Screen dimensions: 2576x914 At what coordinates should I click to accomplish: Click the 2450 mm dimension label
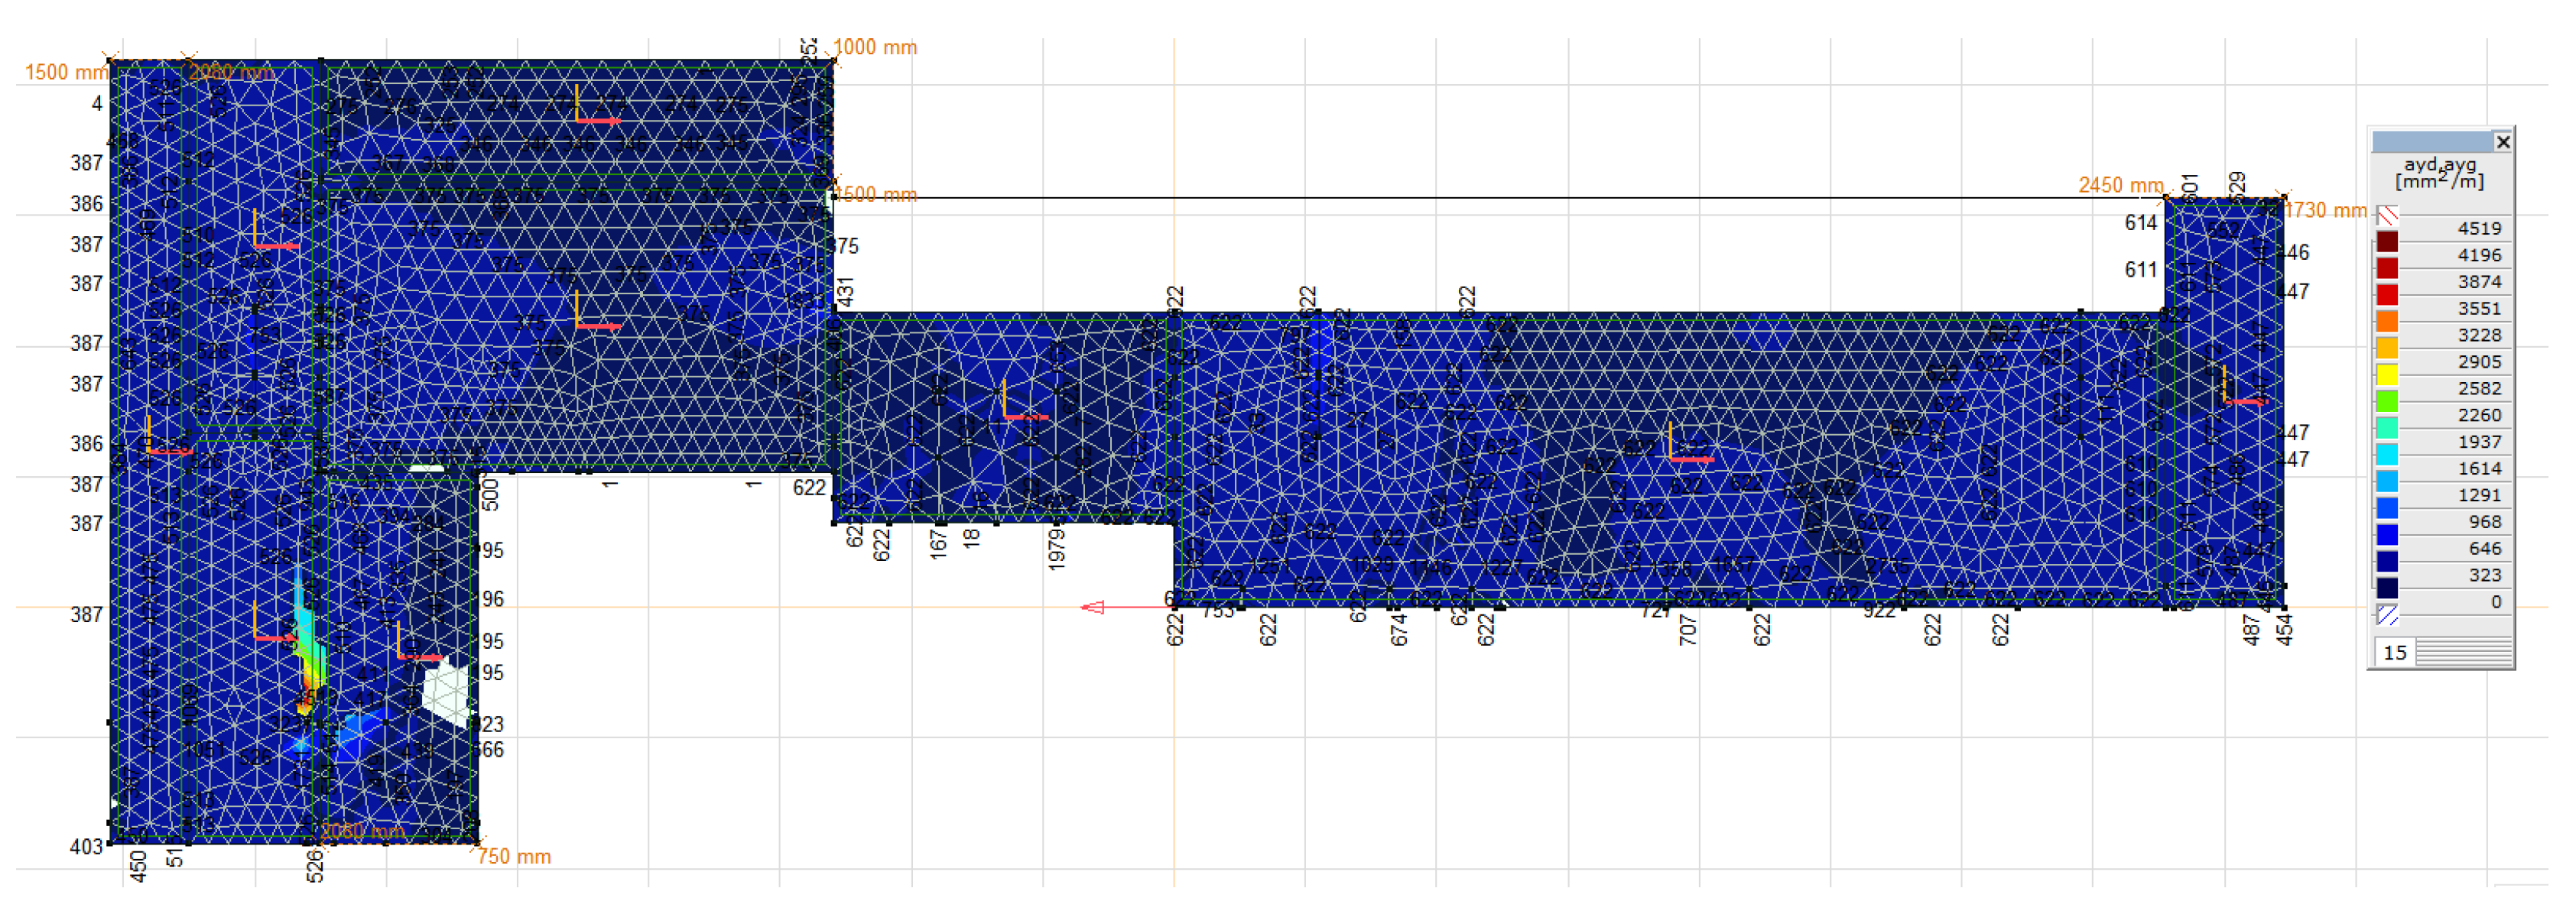tap(2119, 185)
